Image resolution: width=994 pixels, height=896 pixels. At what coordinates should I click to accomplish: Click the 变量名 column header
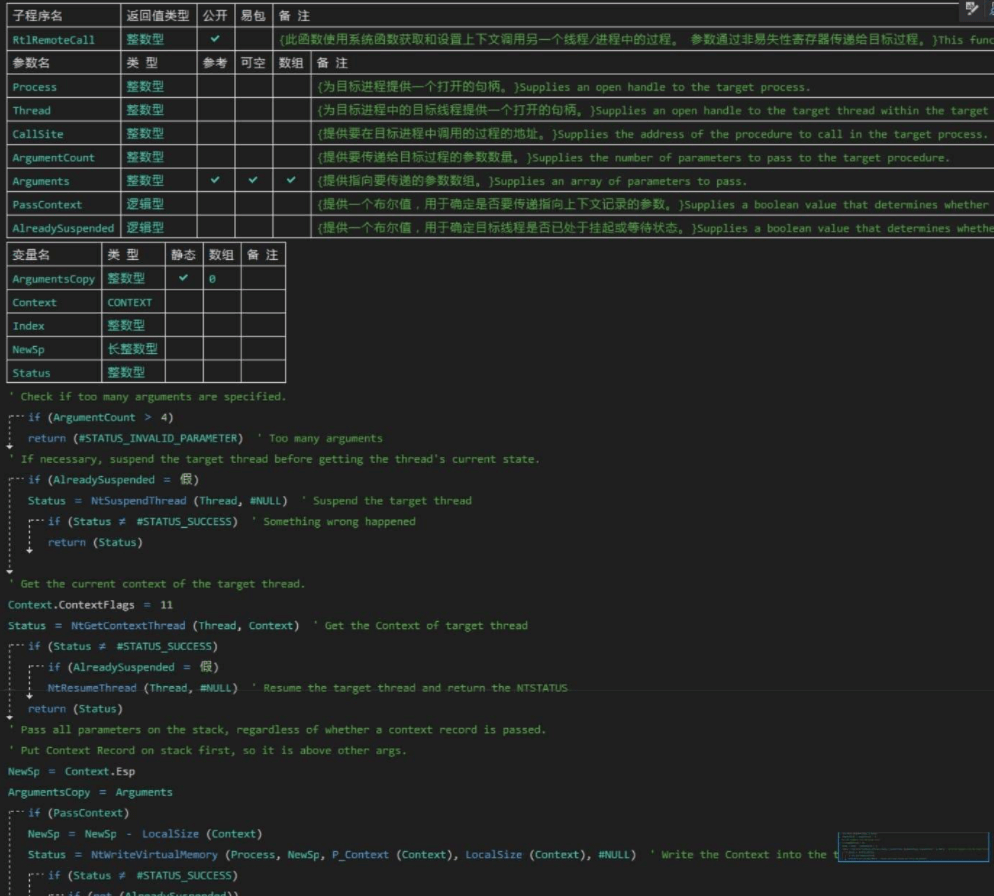point(31,255)
